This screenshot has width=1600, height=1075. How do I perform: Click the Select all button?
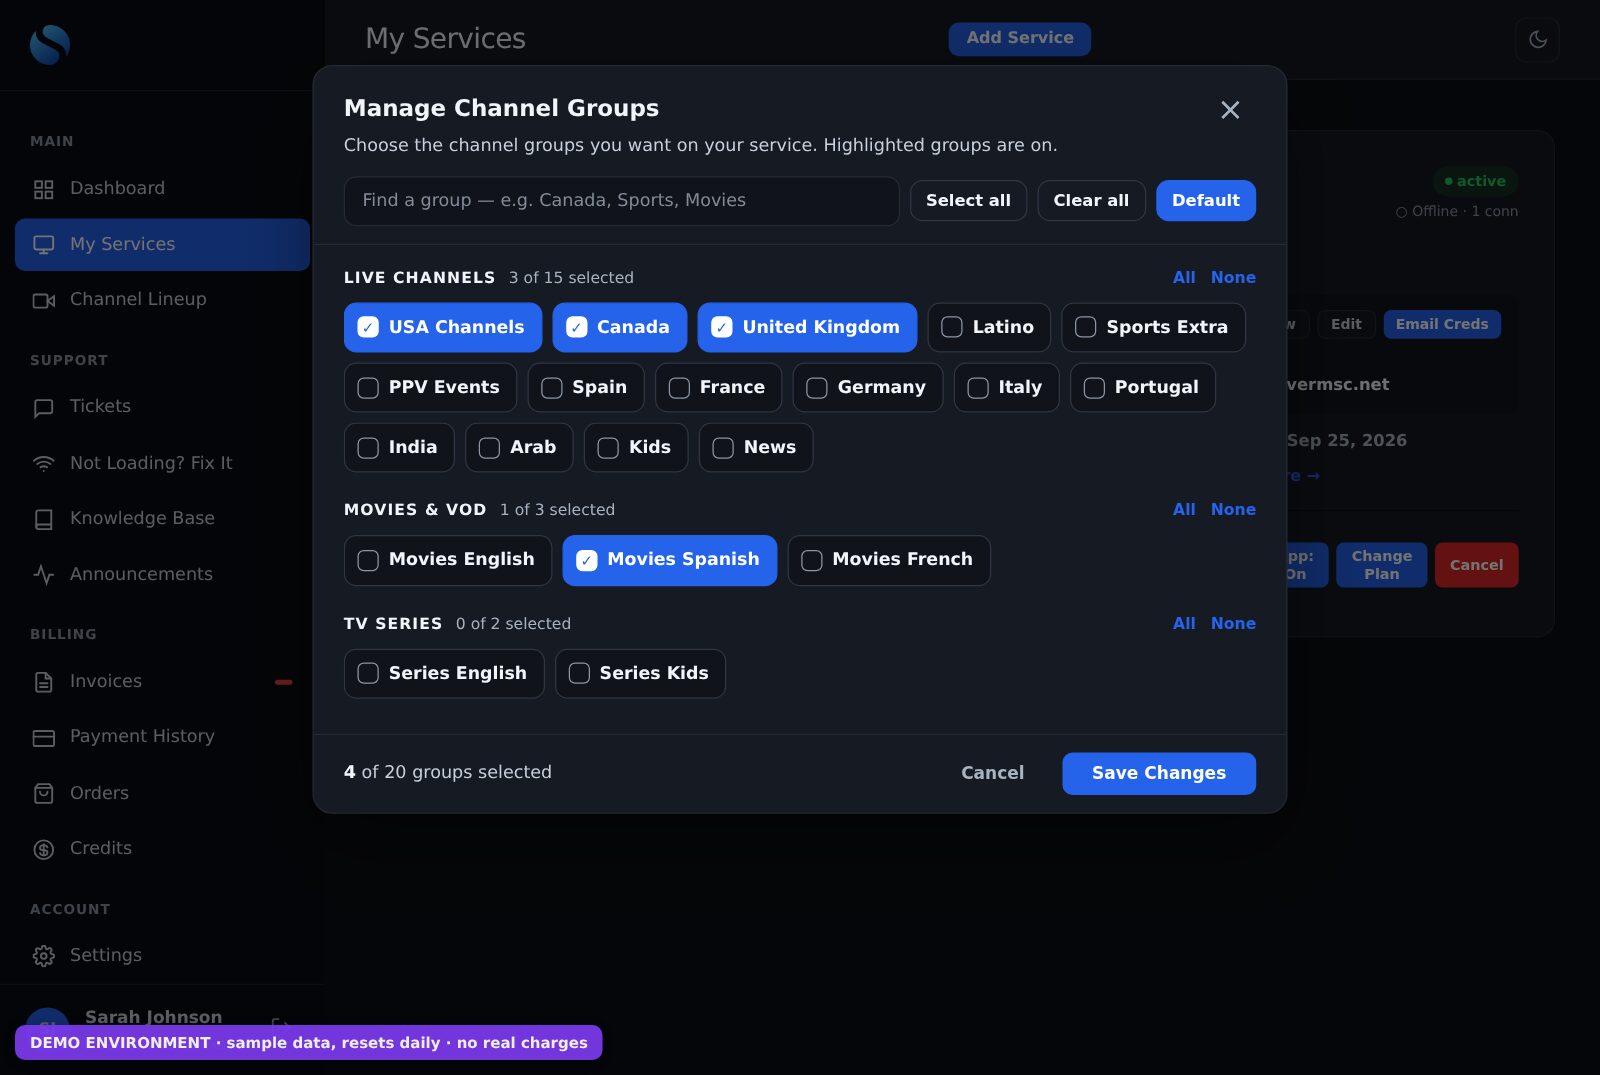(968, 201)
